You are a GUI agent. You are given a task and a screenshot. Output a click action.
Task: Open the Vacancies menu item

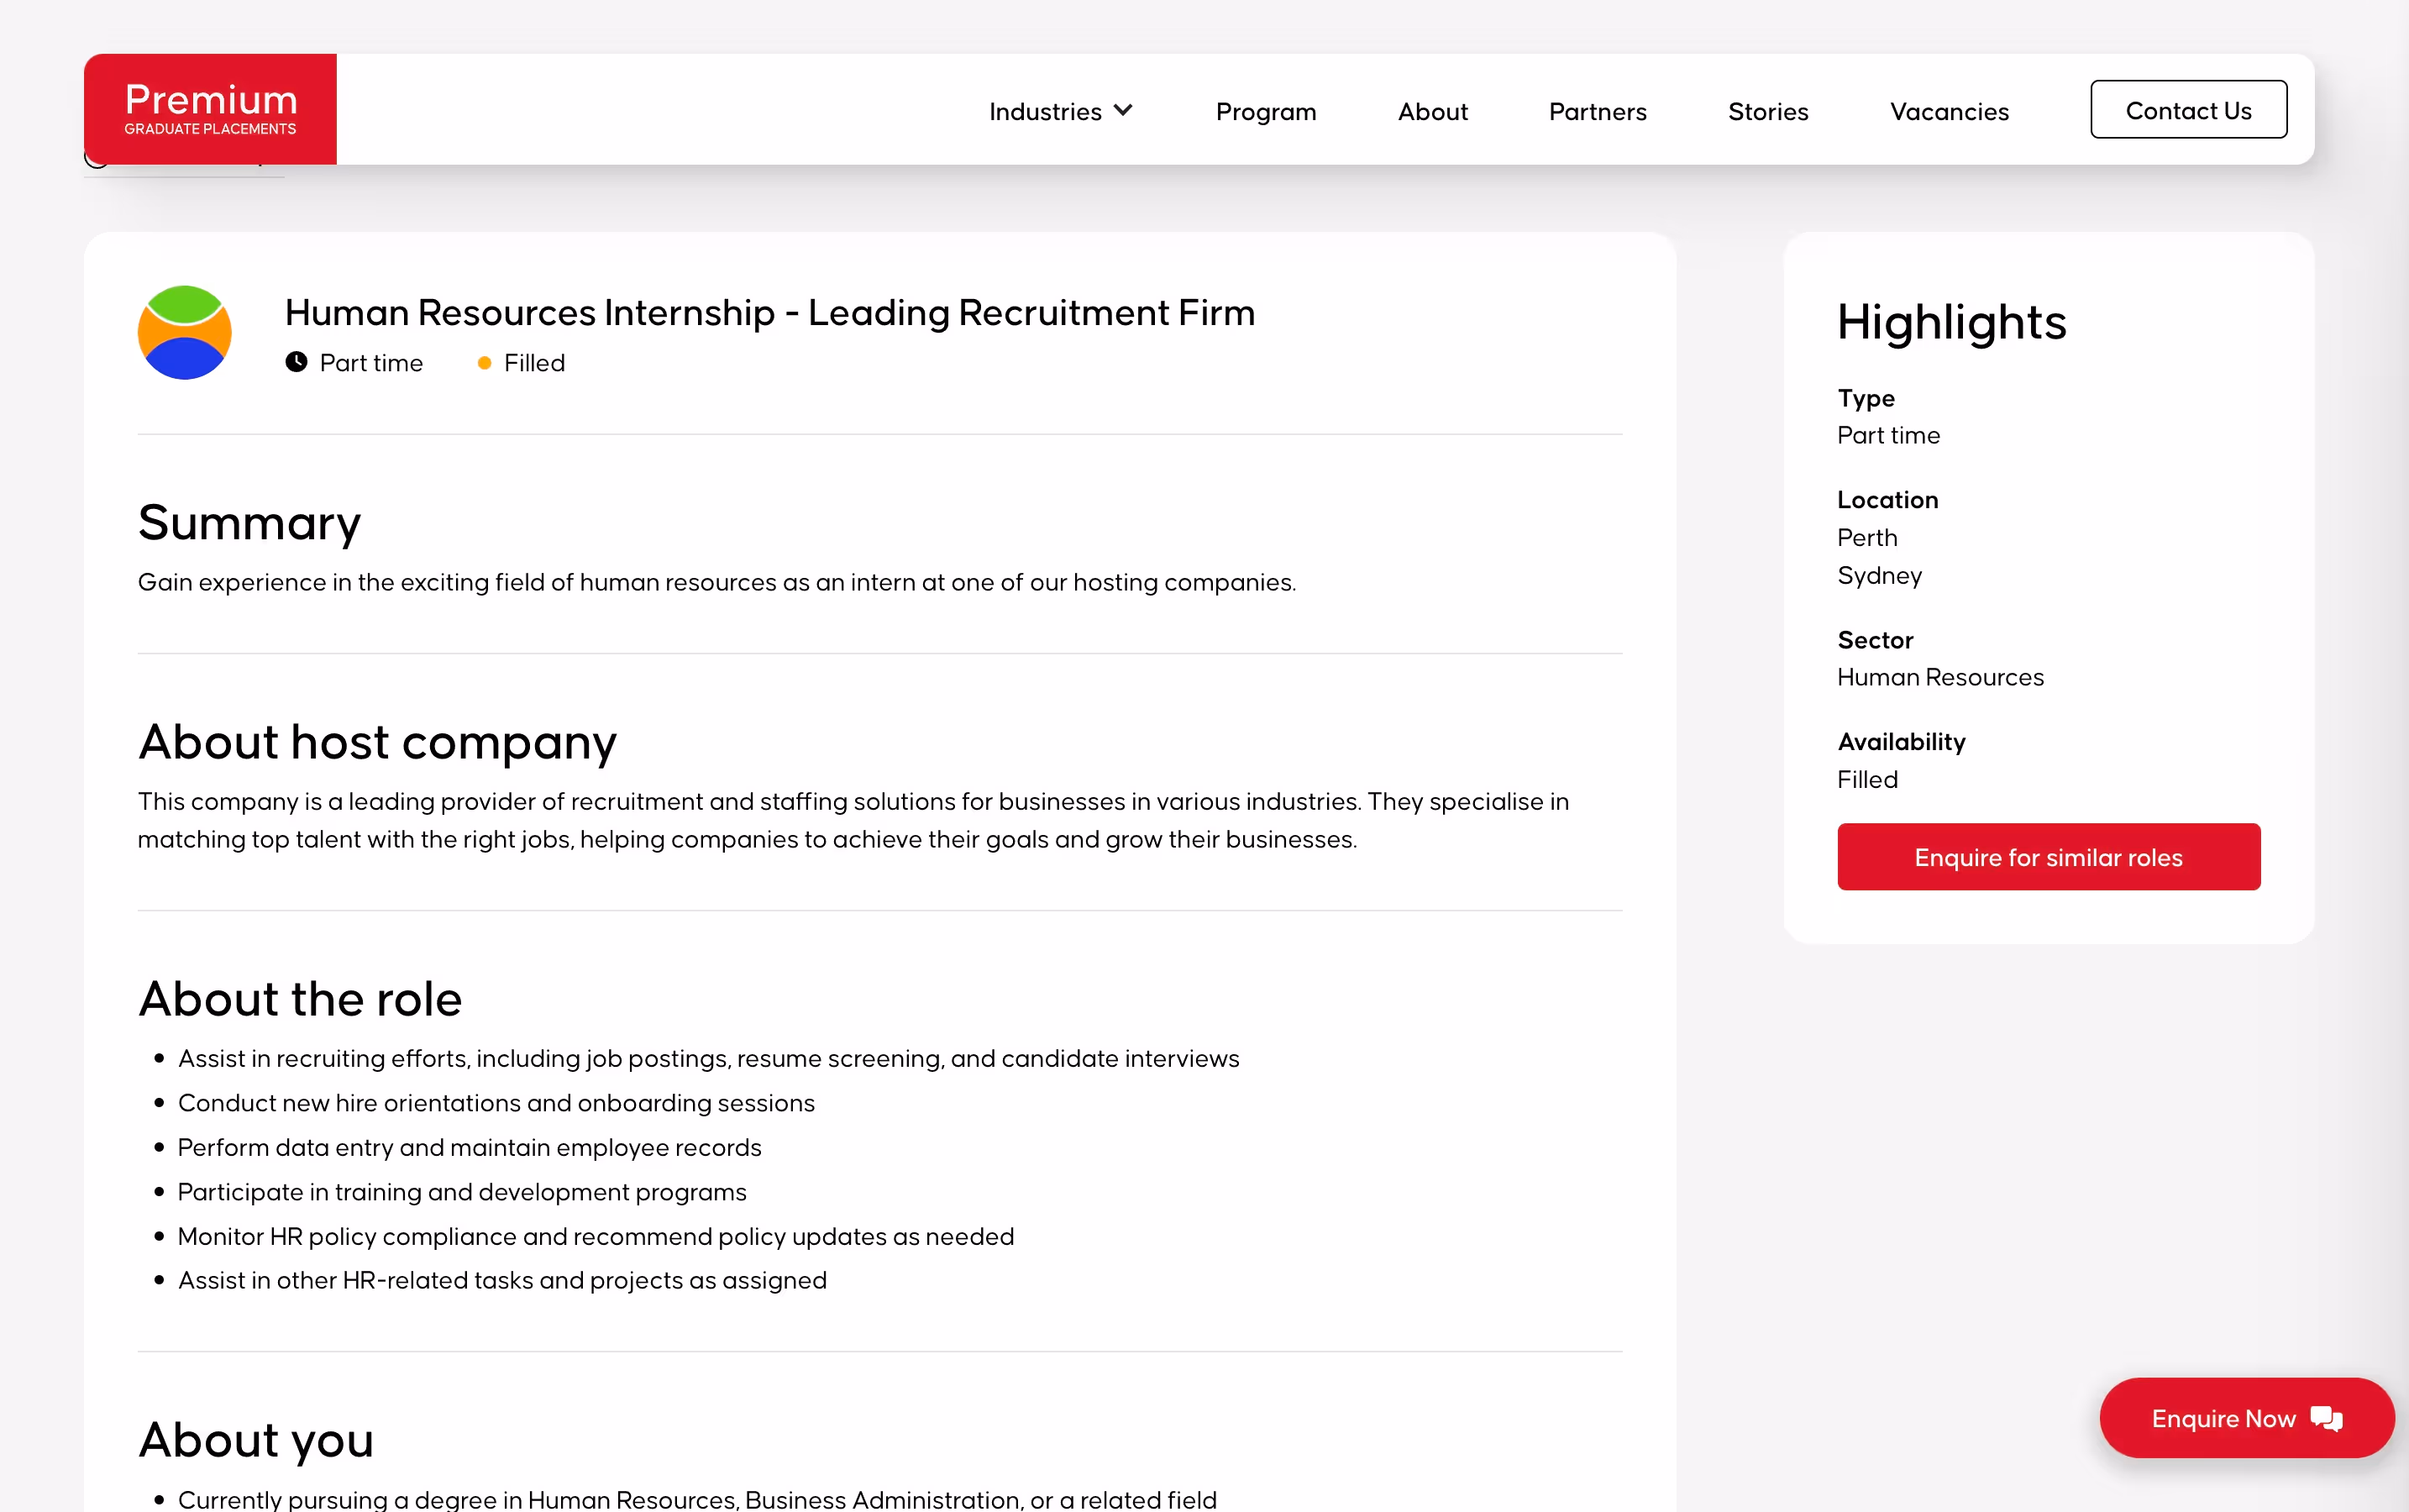click(1949, 111)
